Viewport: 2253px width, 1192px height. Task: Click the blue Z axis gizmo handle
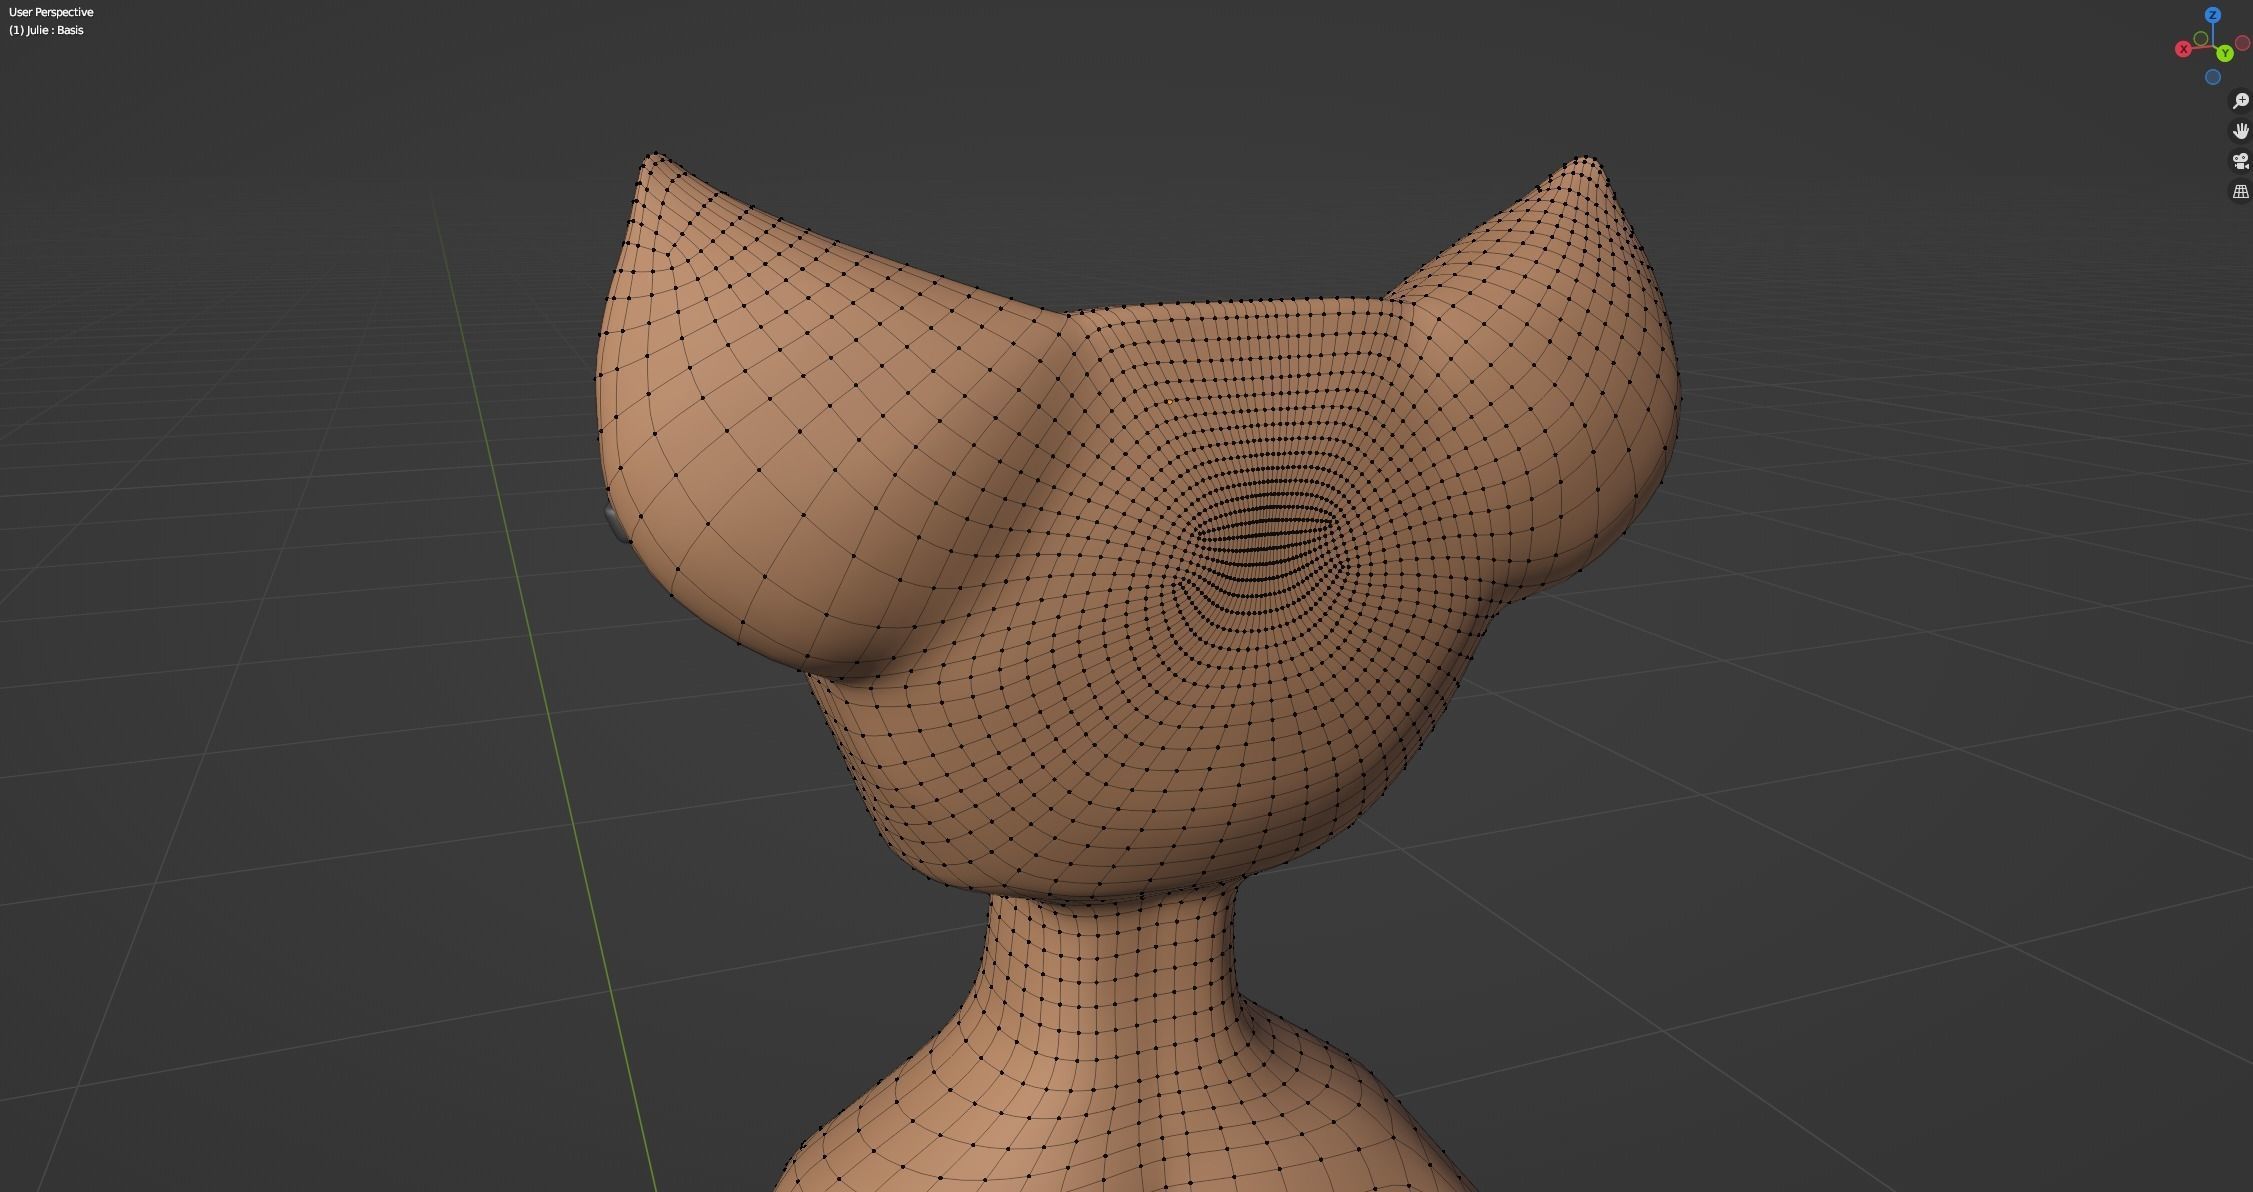[x=2213, y=15]
